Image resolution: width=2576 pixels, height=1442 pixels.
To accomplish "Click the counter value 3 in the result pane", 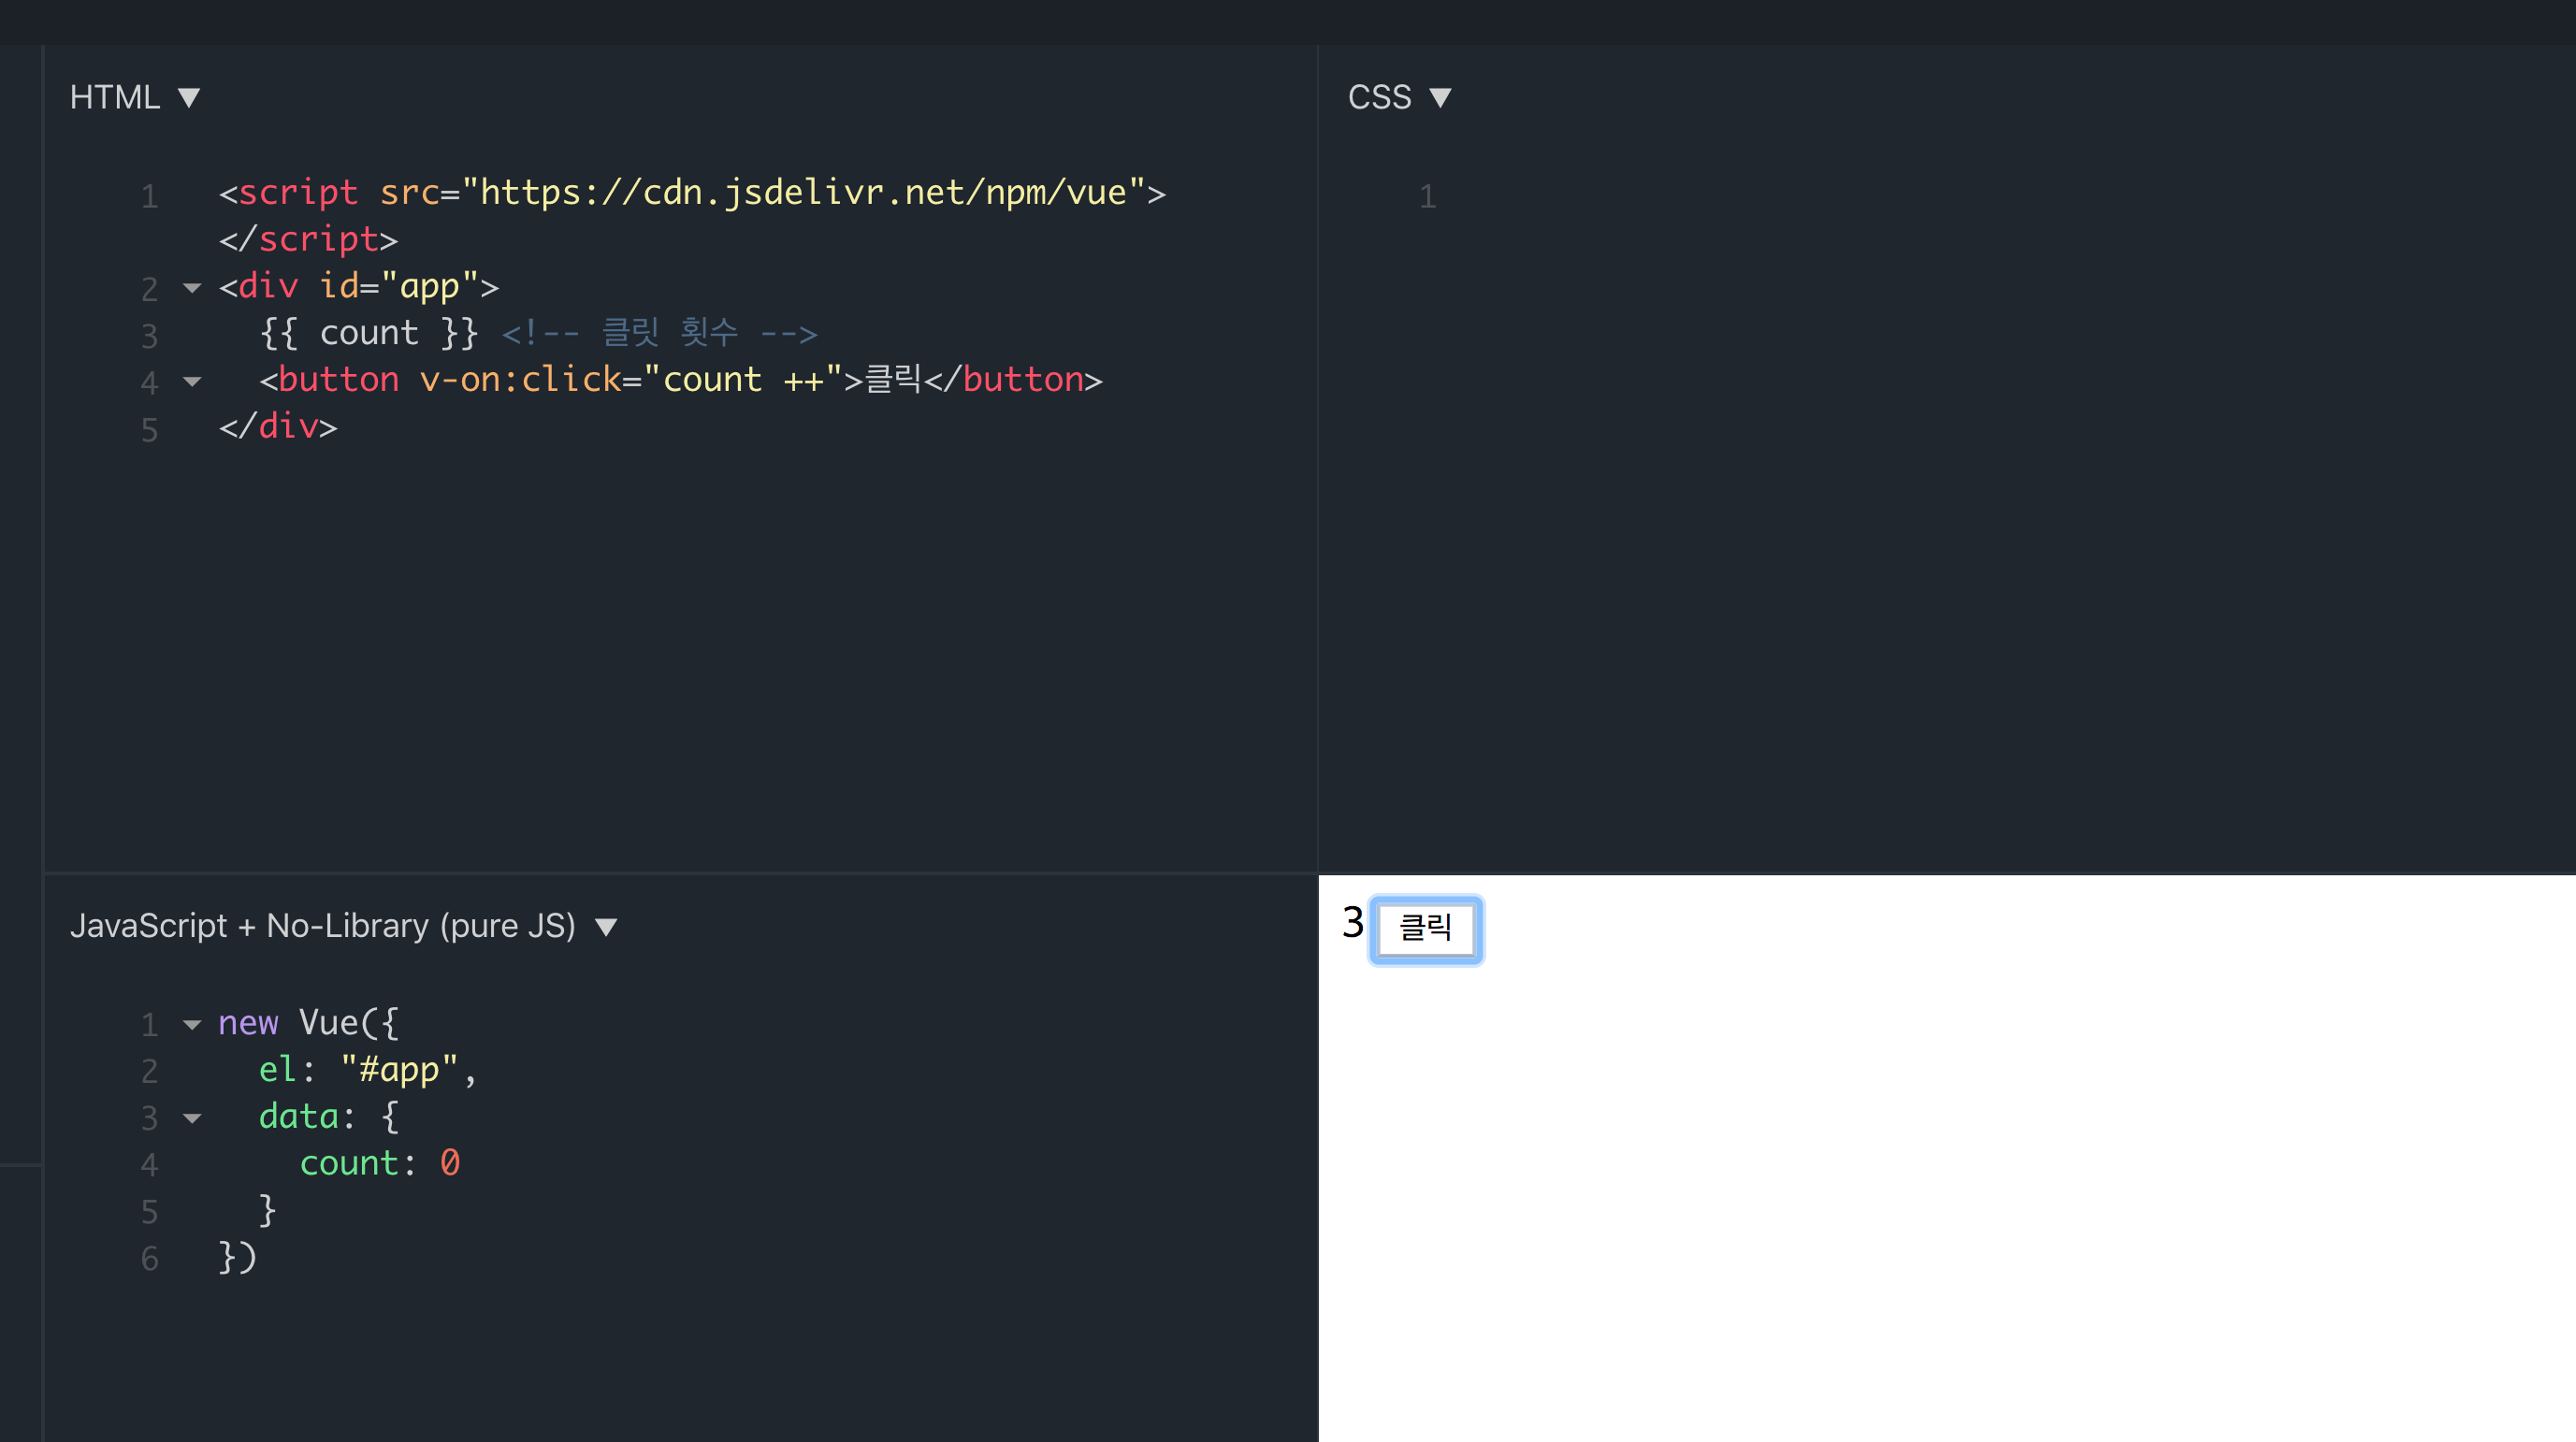I will [1351, 925].
